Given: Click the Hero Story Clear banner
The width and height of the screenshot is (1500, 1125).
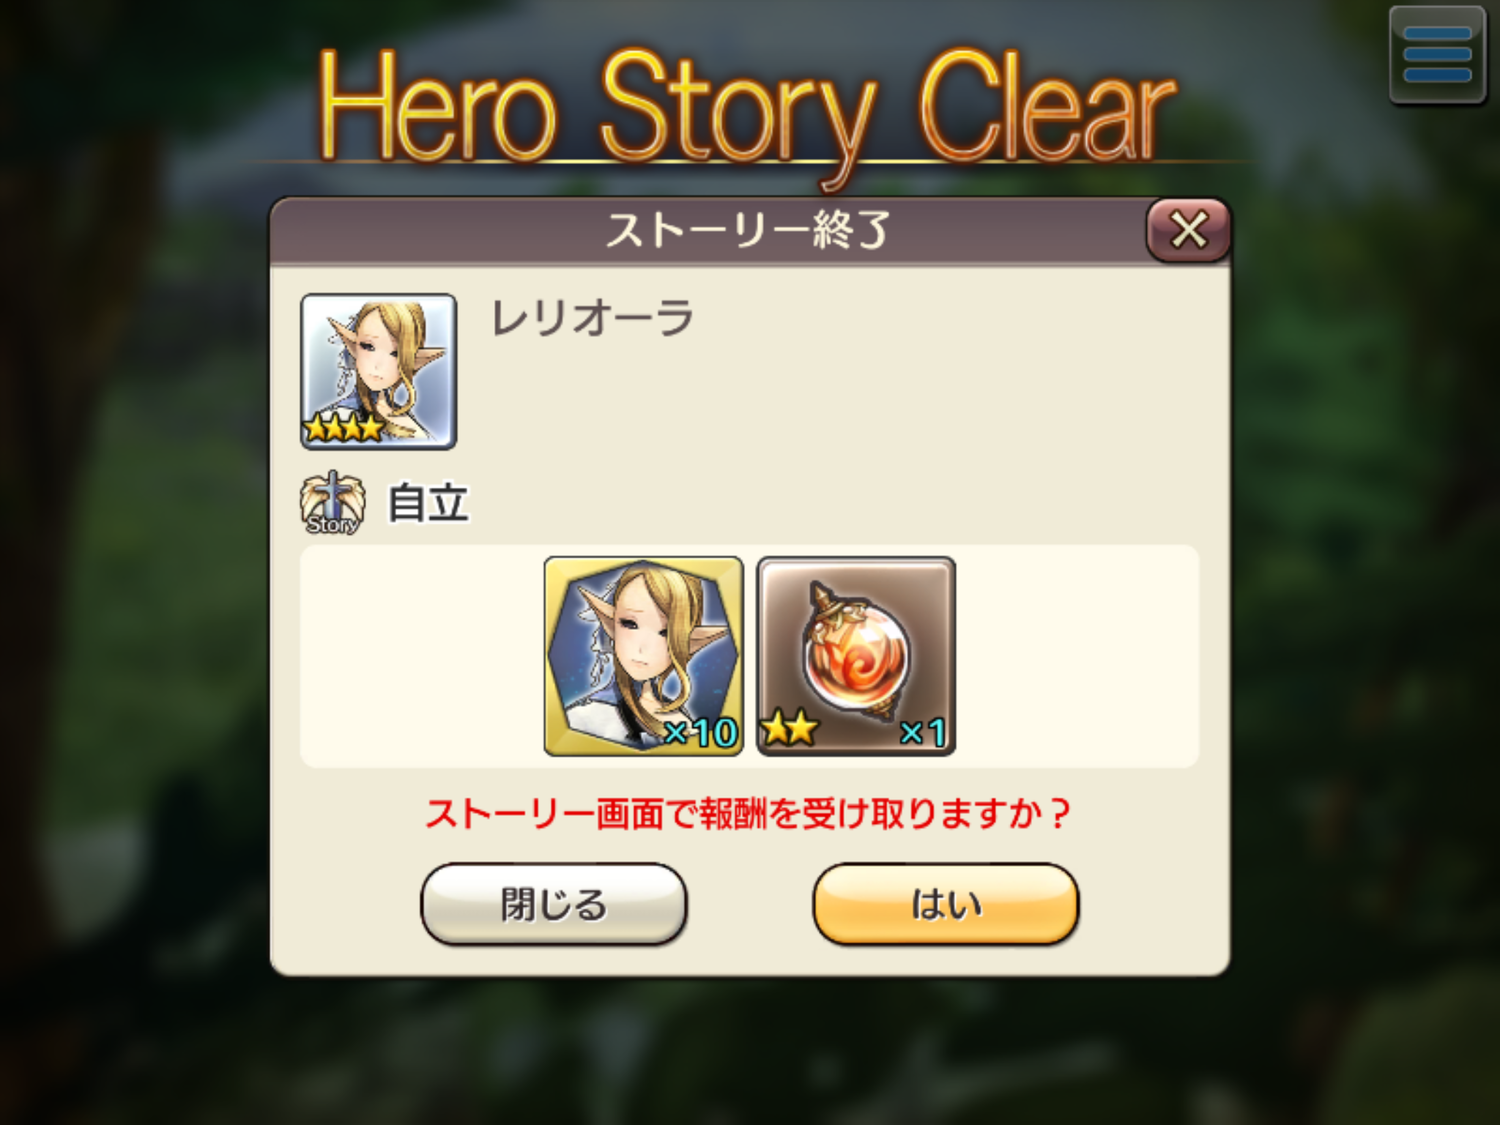Looking at the screenshot, I should [747, 108].
